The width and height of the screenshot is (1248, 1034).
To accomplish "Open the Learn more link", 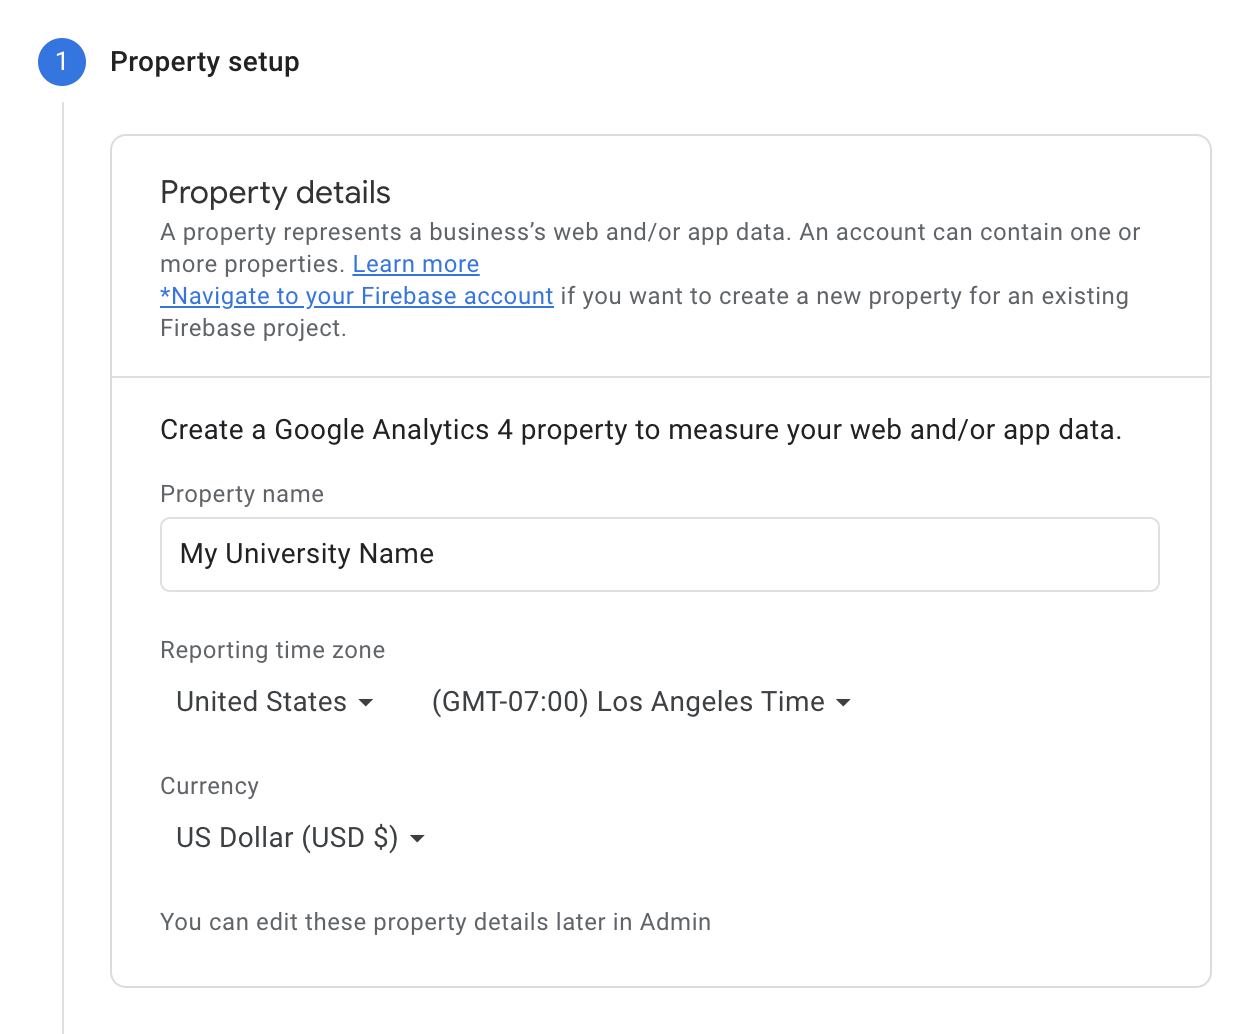I will tap(416, 264).
